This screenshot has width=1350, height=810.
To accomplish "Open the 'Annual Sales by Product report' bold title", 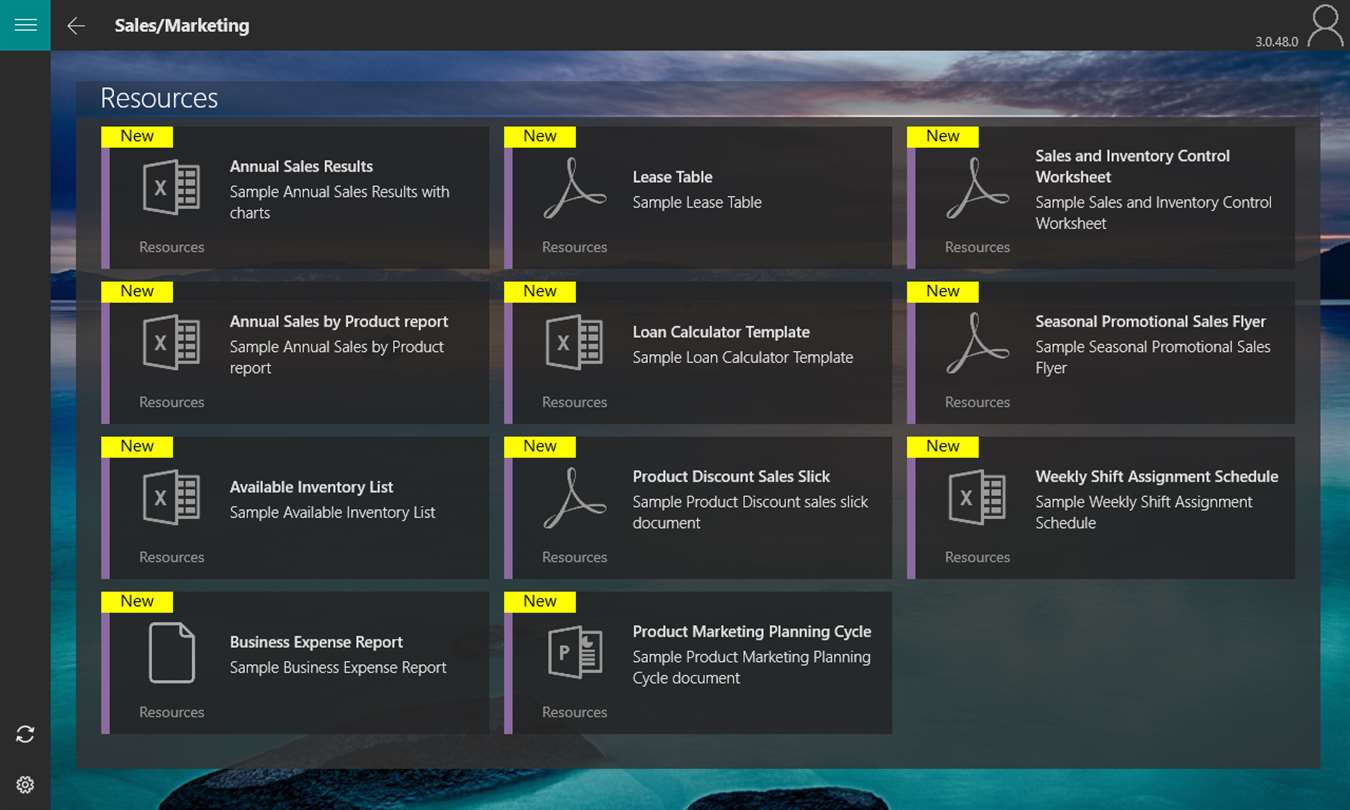I will pos(339,322).
